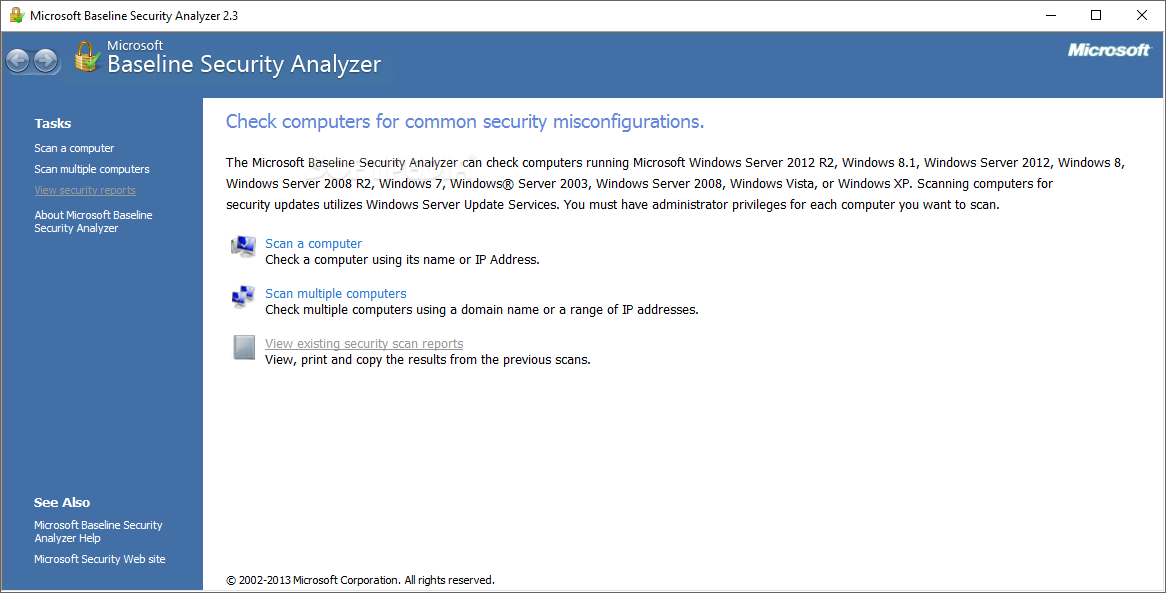Maximize the Security Analyzer window
This screenshot has width=1166, height=593.
click(x=1095, y=15)
